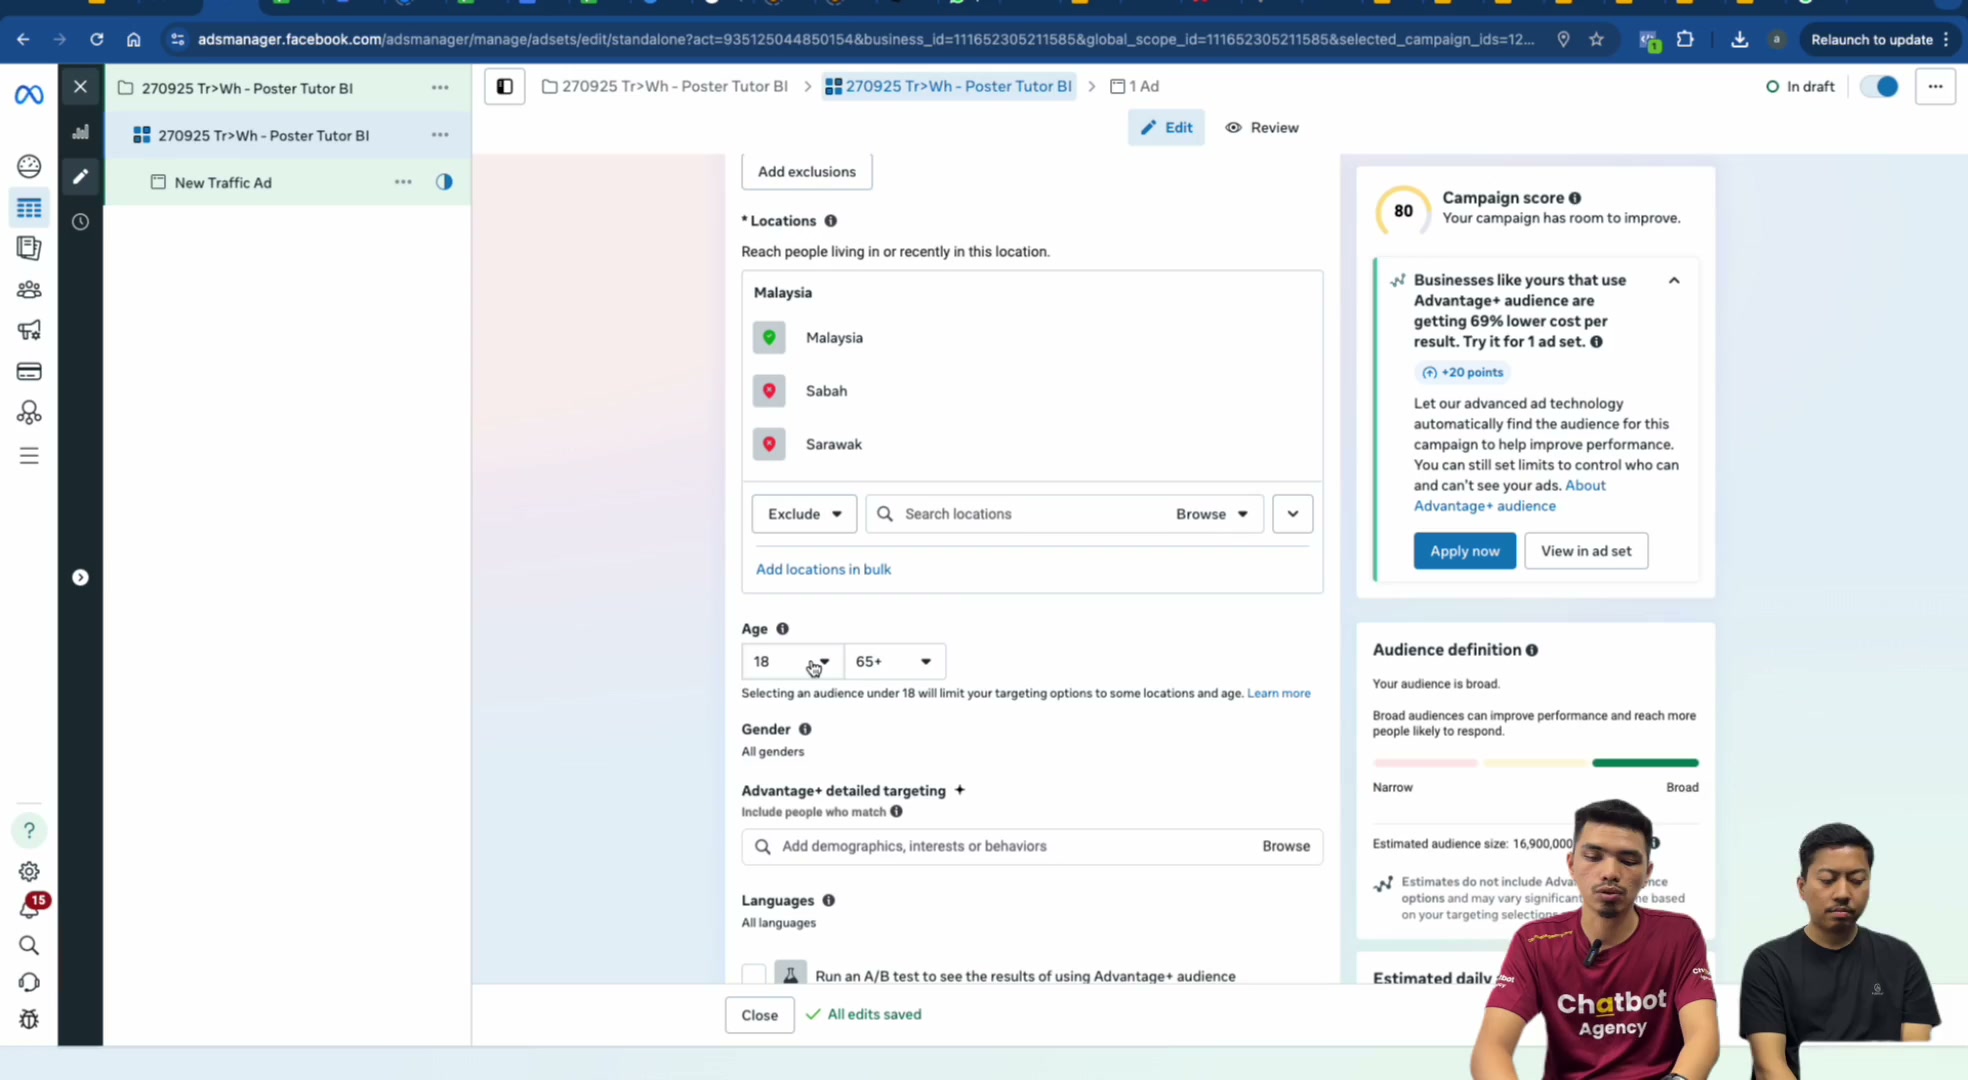Close the editor panel with the X icon

pos(80,87)
